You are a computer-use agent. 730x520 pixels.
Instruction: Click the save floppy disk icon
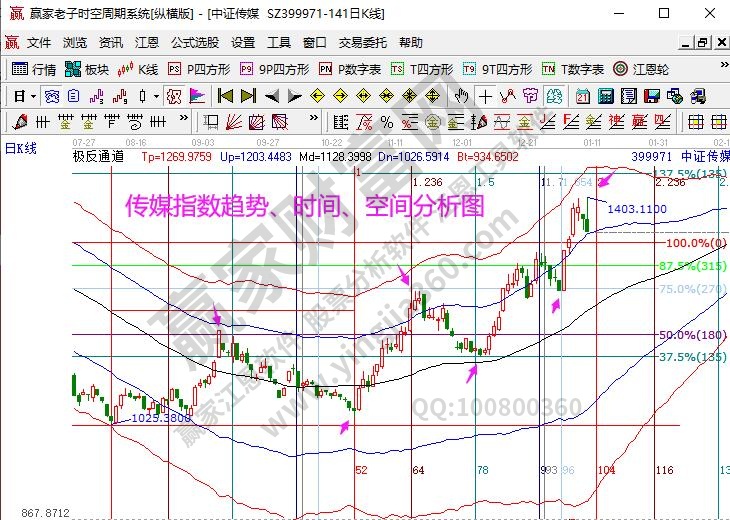[651, 96]
